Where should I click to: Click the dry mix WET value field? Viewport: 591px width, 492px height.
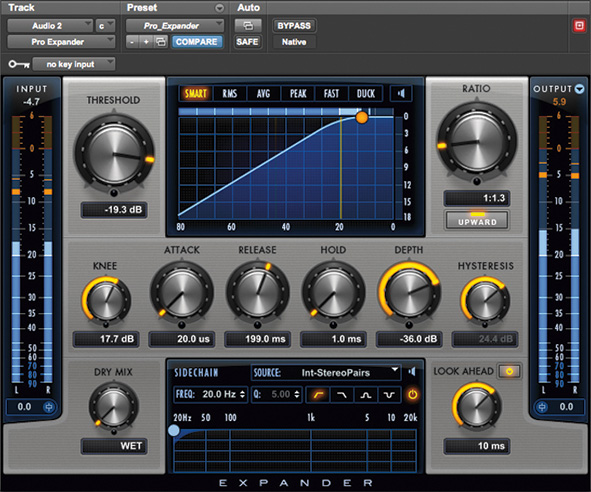click(x=114, y=446)
